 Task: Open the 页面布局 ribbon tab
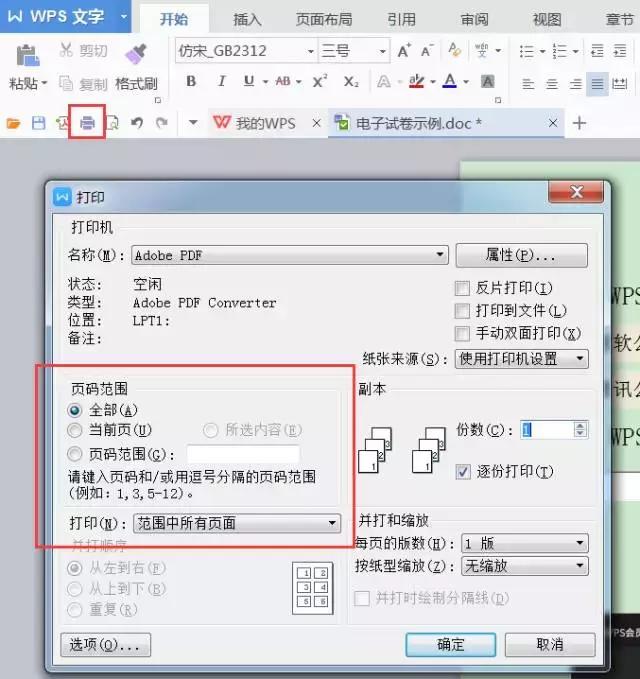click(x=324, y=19)
